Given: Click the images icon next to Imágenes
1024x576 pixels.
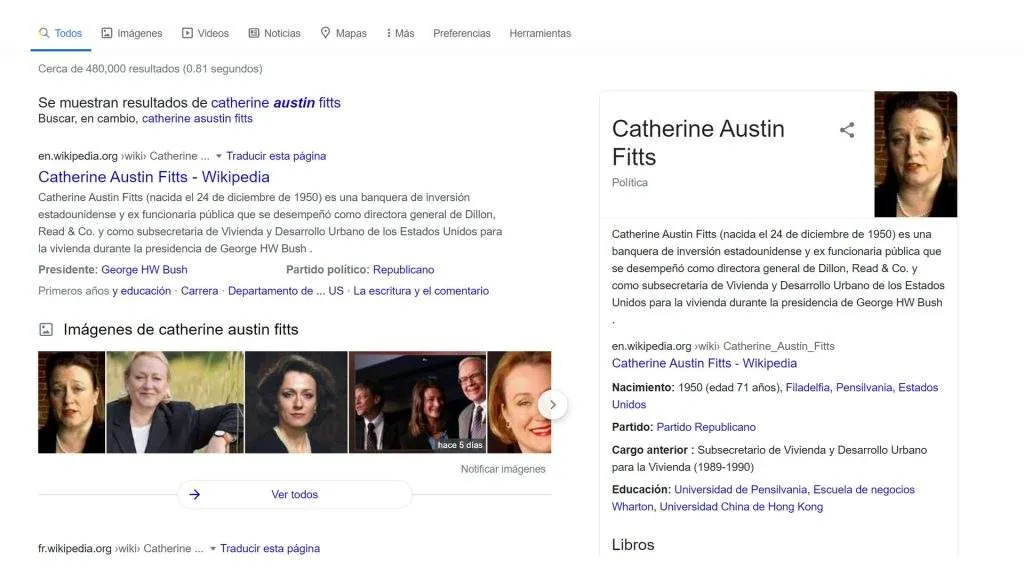Looking at the screenshot, I should (x=106, y=33).
